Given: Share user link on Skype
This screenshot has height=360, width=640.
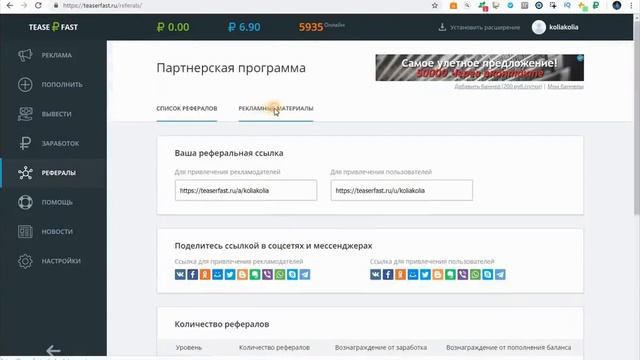Looking at the screenshot, I should click(488, 274).
